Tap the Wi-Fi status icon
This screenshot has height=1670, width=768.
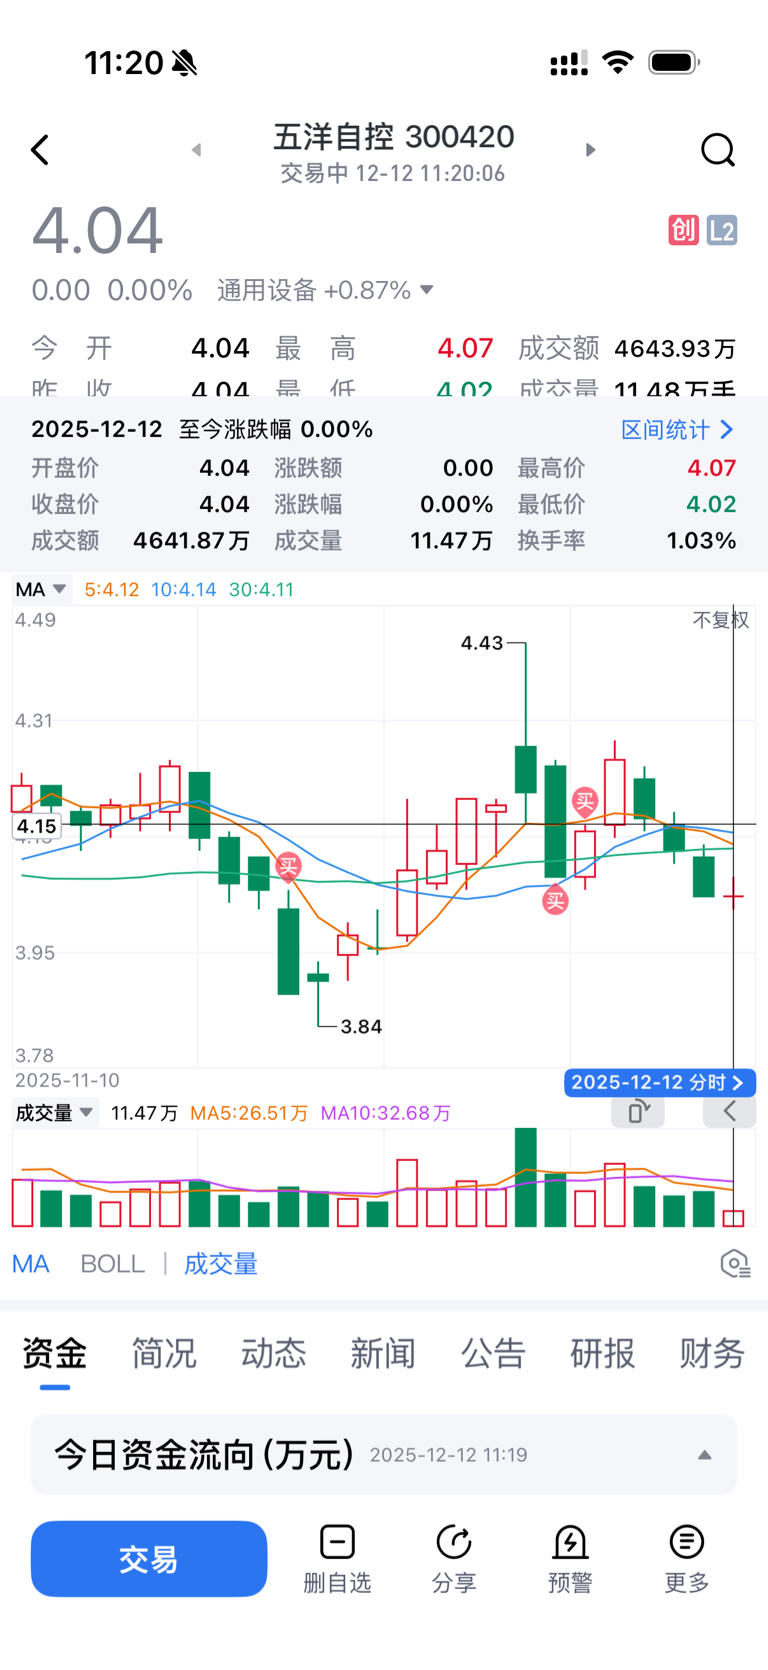pos(618,63)
